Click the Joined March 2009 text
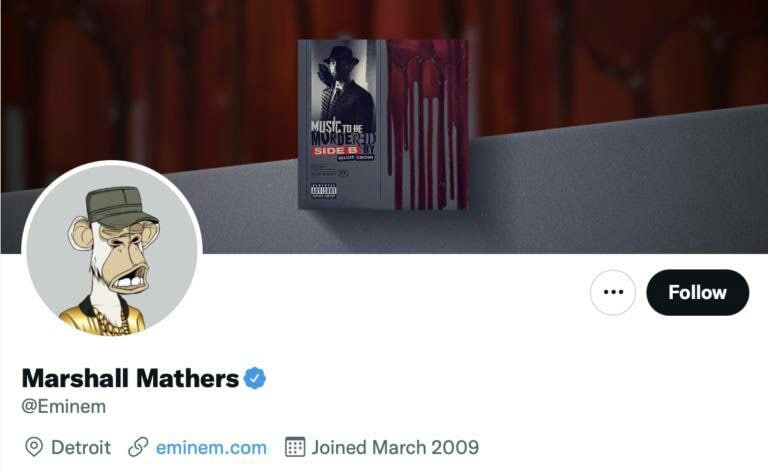The height and width of the screenshot is (472, 768). (x=395, y=447)
